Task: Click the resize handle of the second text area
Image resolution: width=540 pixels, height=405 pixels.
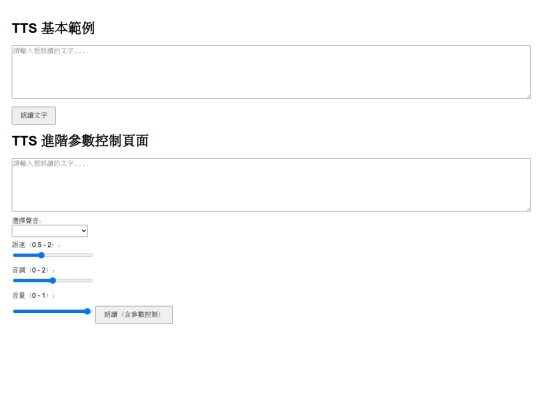Action: pos(528,209)
